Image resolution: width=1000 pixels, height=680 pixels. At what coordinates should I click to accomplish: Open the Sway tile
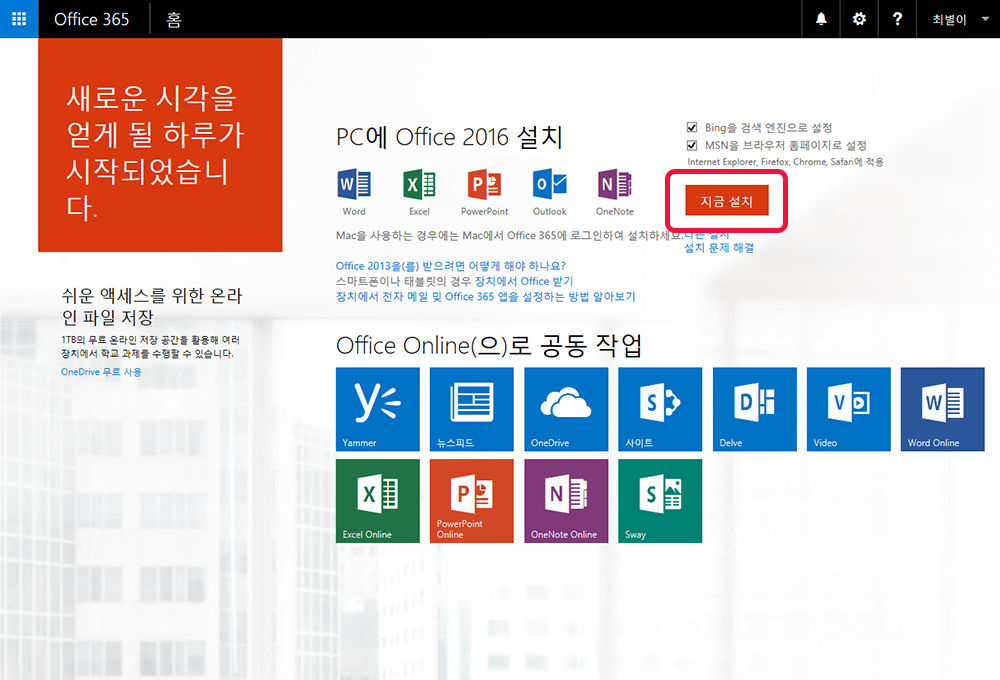pos(660,501)
